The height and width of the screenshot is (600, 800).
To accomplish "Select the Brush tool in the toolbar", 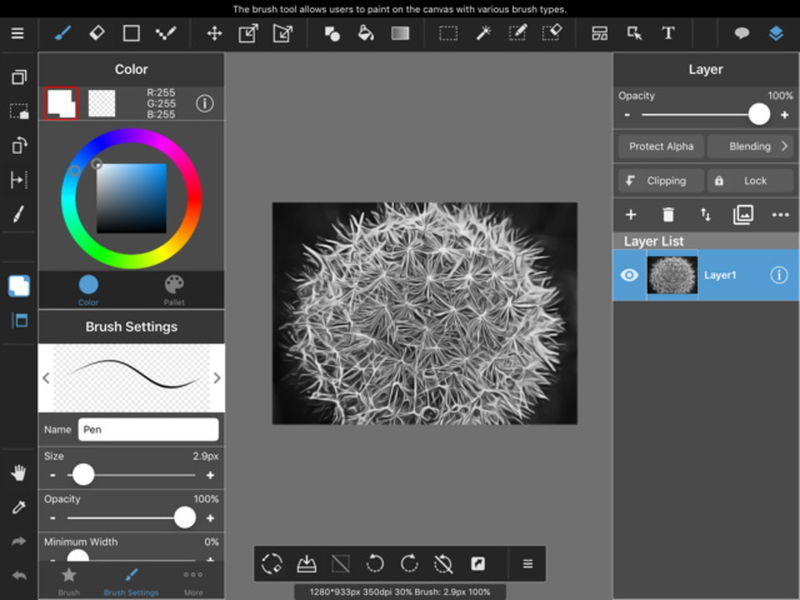I will [x=62, y=32].
